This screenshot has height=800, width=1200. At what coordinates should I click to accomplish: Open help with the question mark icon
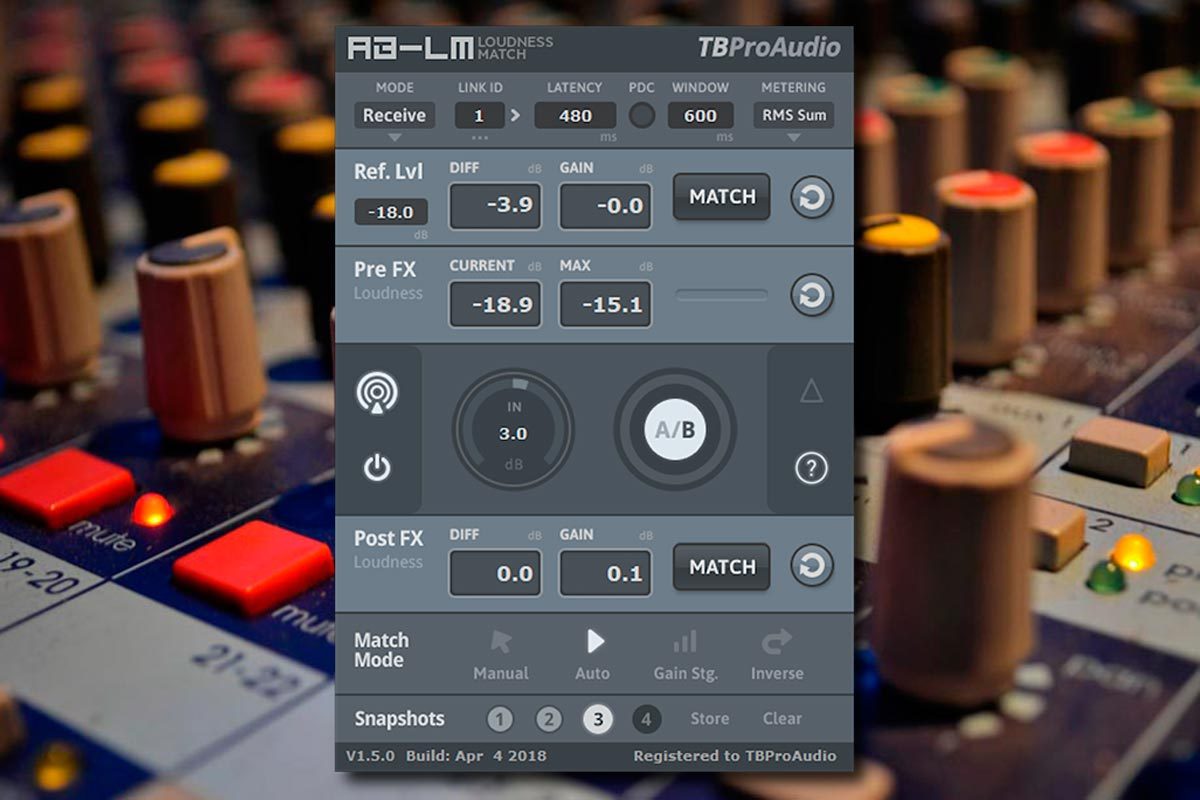811,467
